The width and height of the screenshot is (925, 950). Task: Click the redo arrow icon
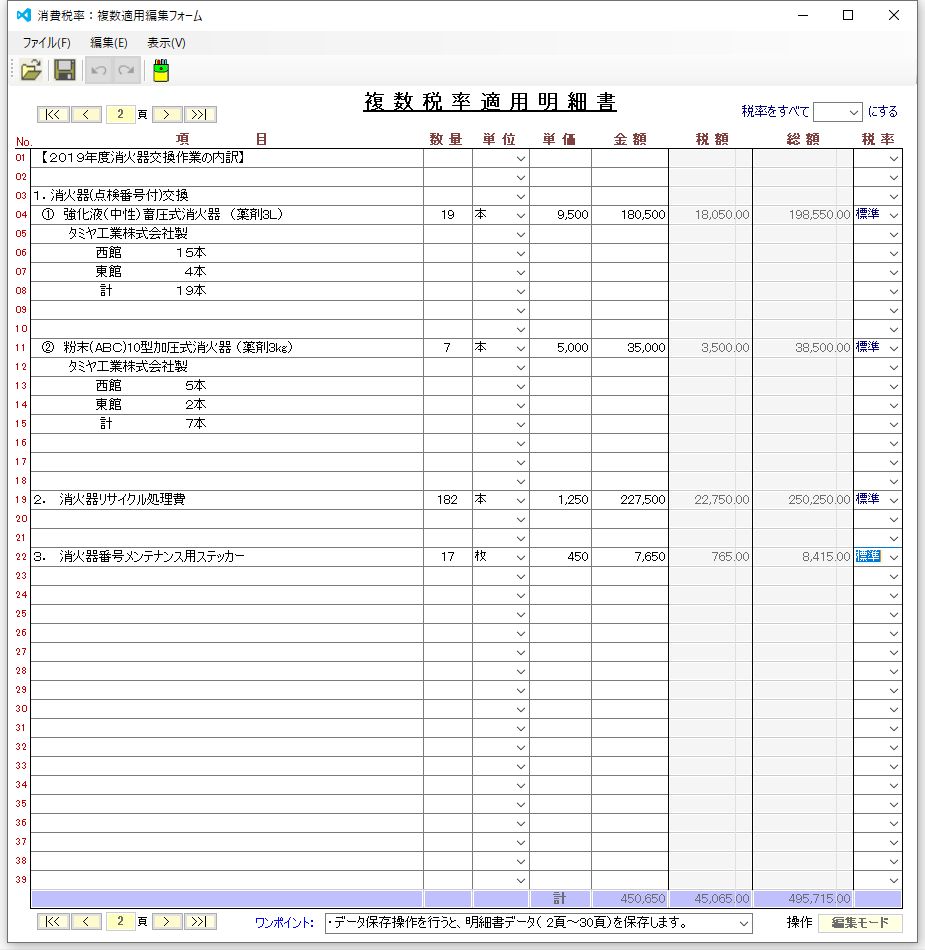(x=127, y=70)
